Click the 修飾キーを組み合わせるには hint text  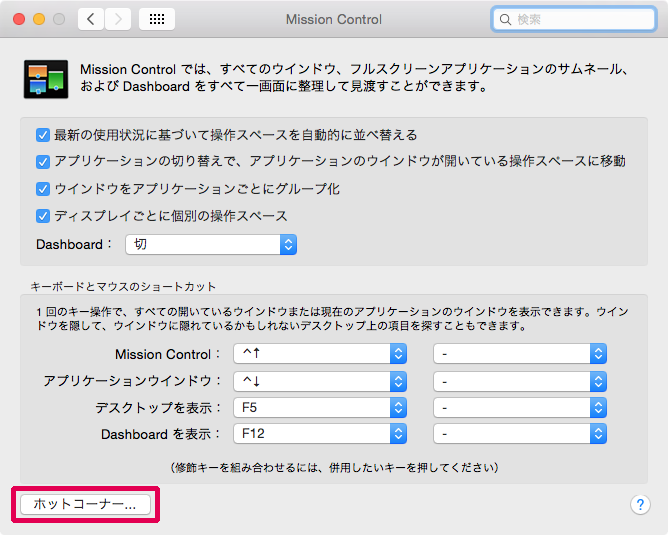pyautogui.click(x=334, y=468)
